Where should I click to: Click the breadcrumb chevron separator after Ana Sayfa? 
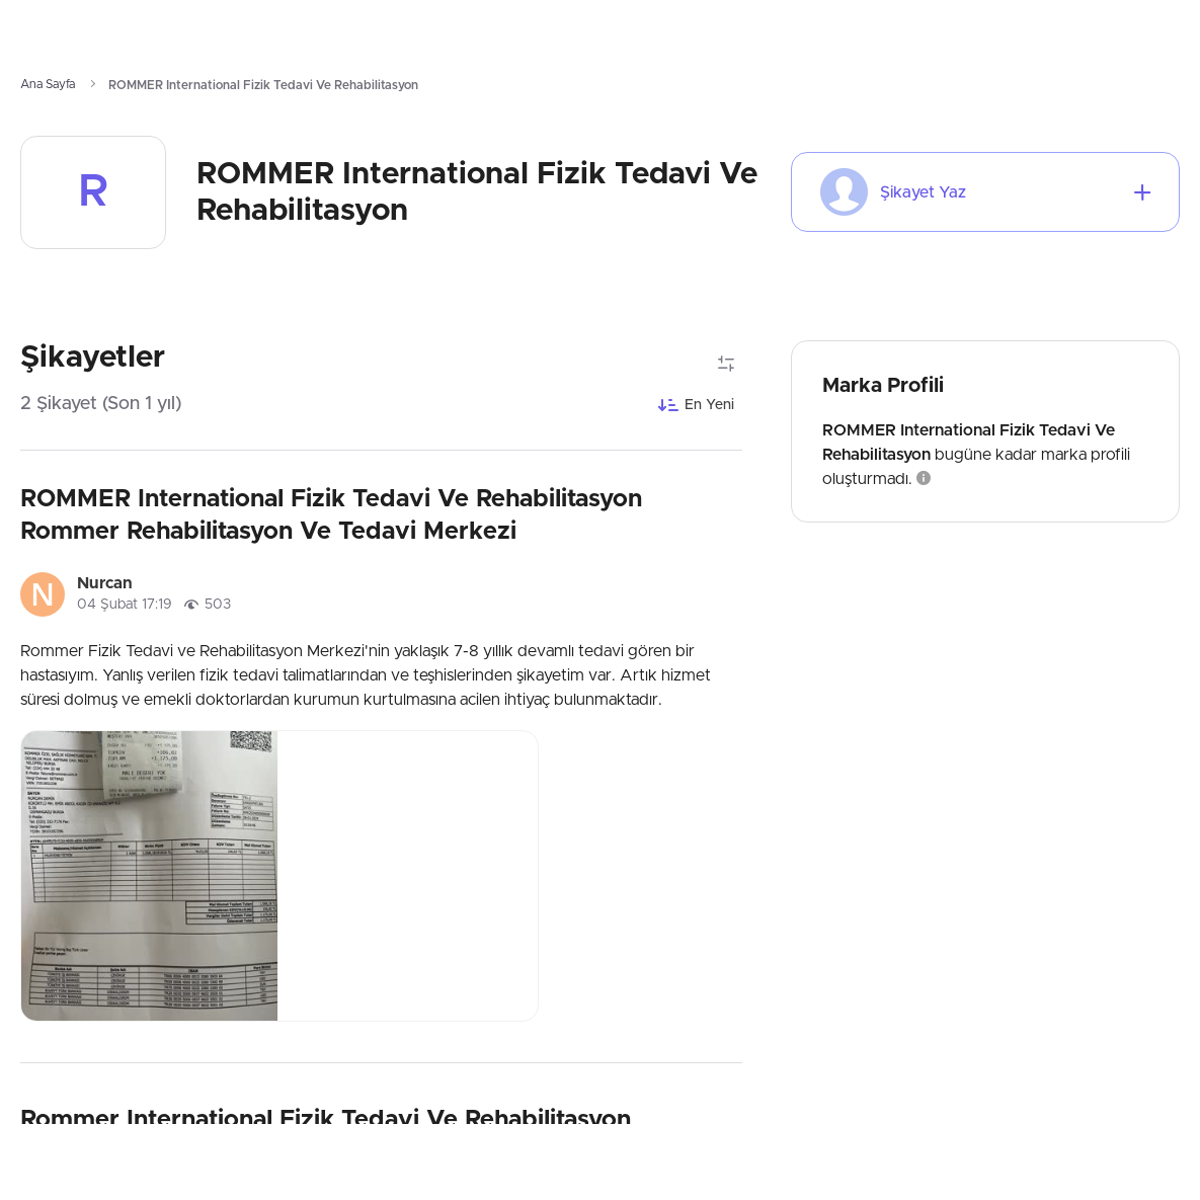click(x=92, y=85)
